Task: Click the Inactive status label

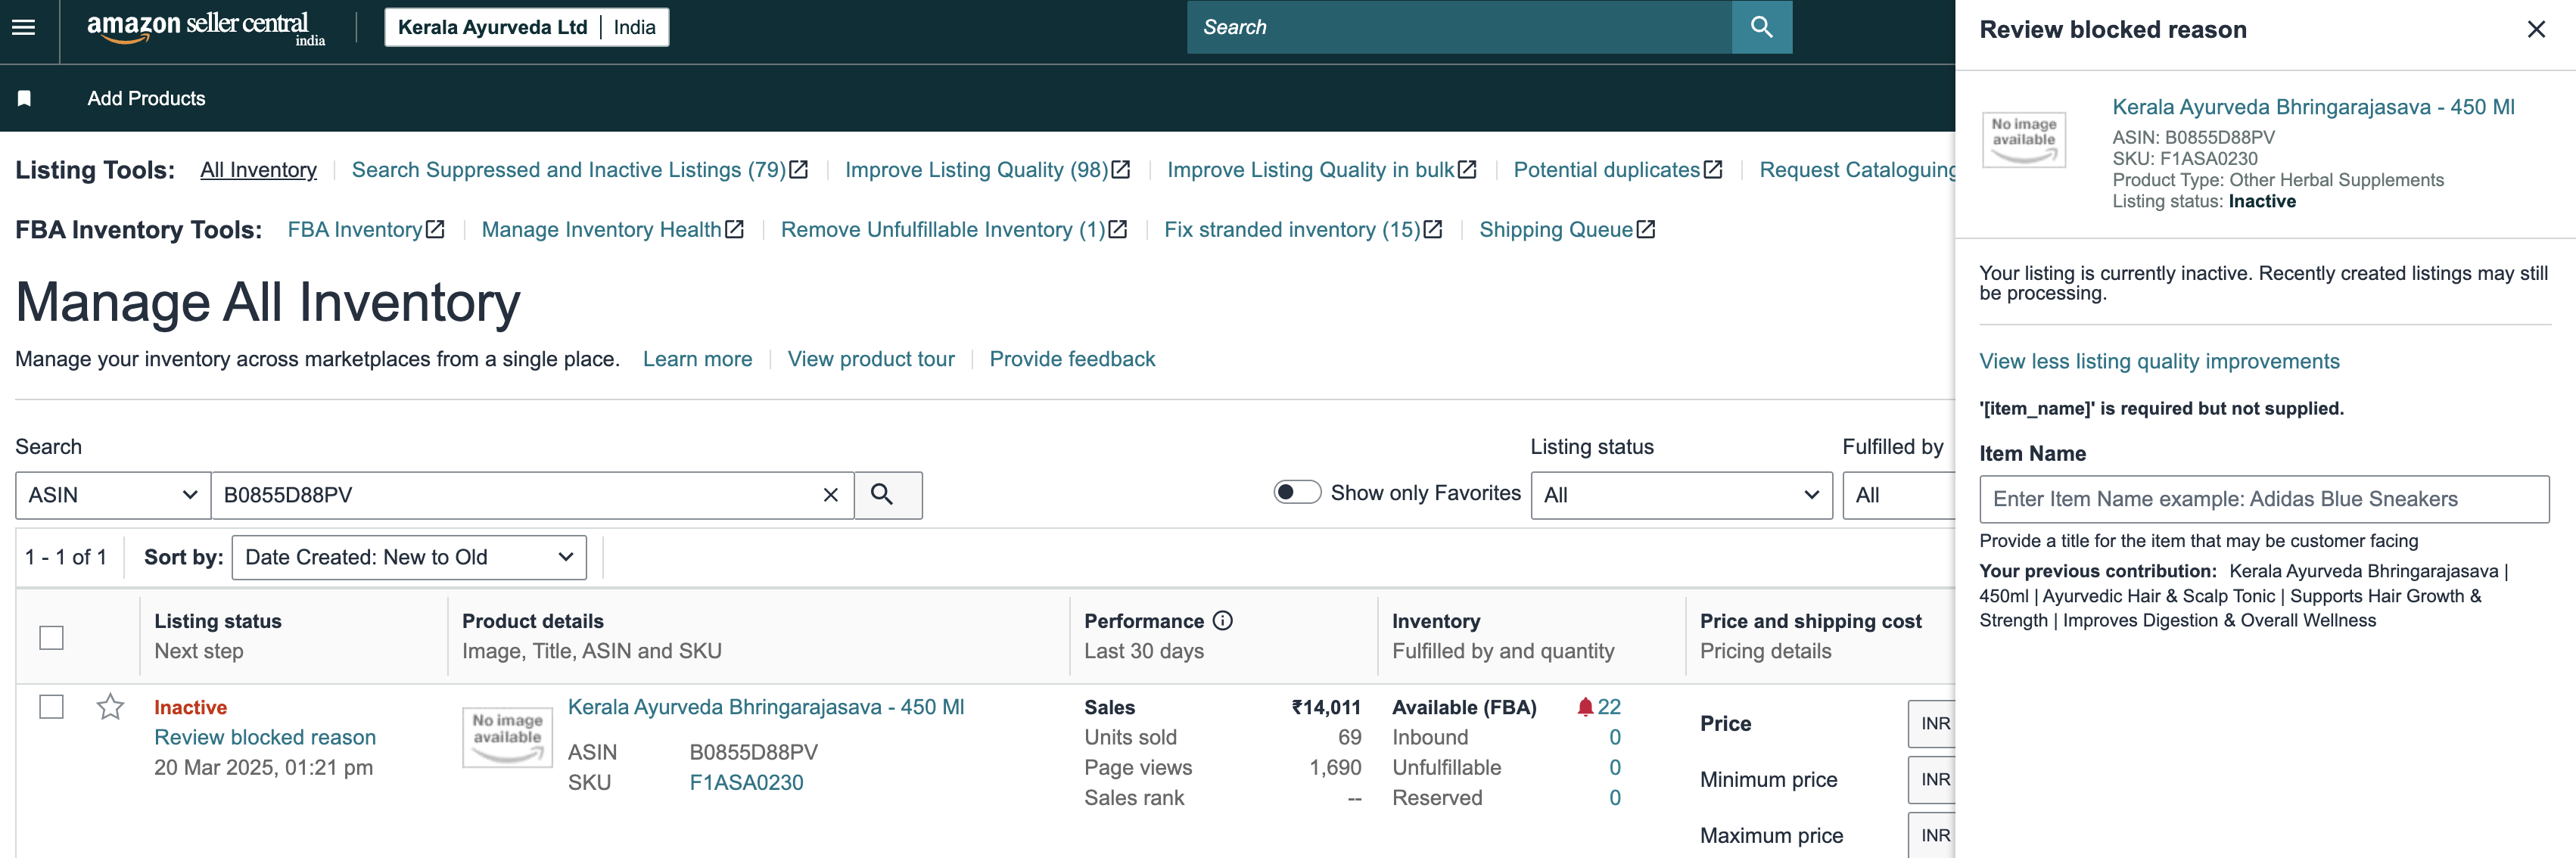Action: 190,707
